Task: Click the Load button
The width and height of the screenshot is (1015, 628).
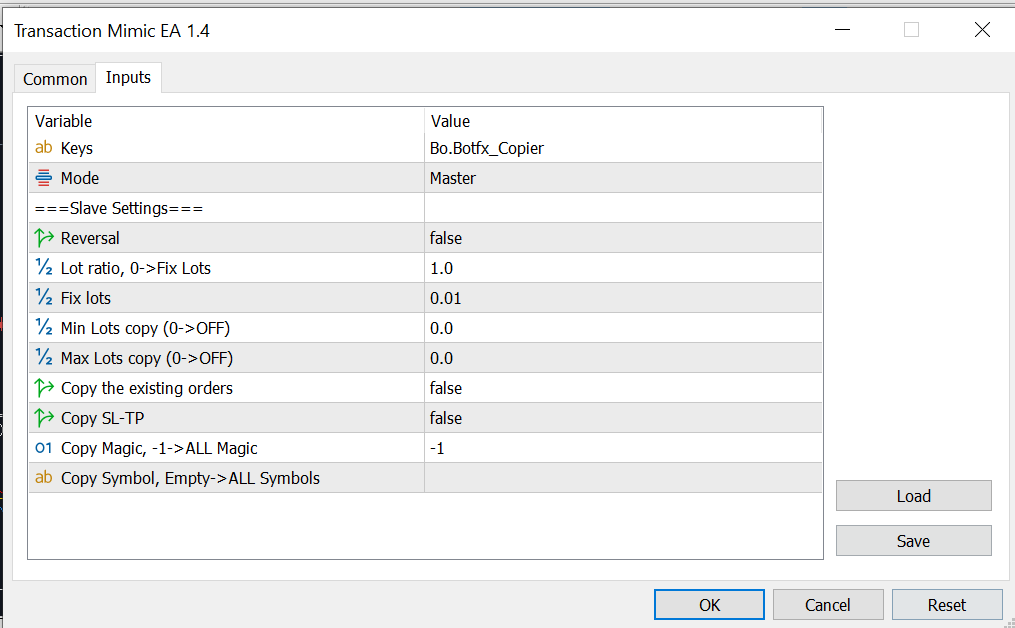Action: 913,496
